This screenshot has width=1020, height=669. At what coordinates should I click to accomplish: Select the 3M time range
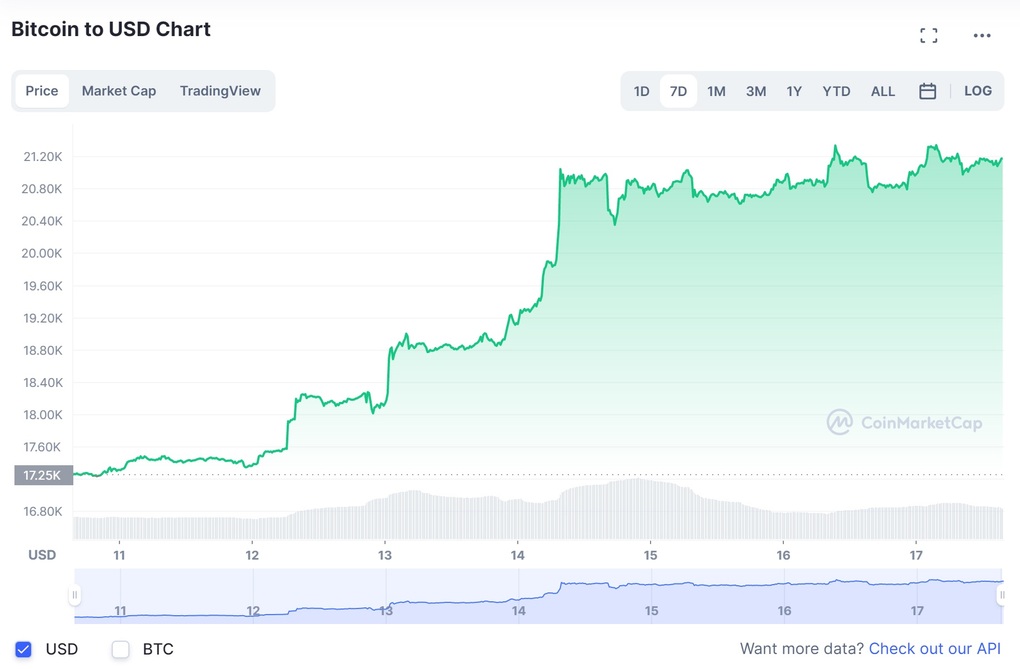click(x=755, y=91)
